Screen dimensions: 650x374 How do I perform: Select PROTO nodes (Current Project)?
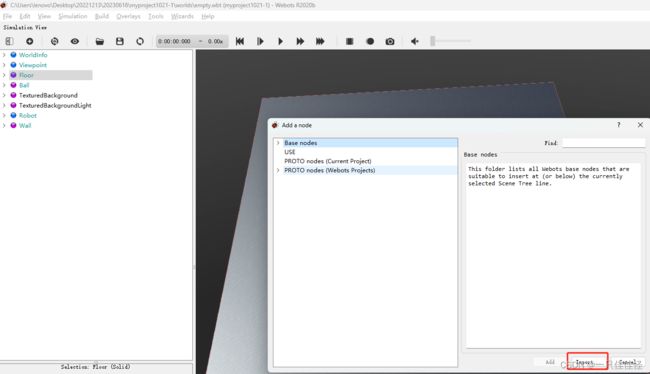pyautogui.click(x=327, y=161)
